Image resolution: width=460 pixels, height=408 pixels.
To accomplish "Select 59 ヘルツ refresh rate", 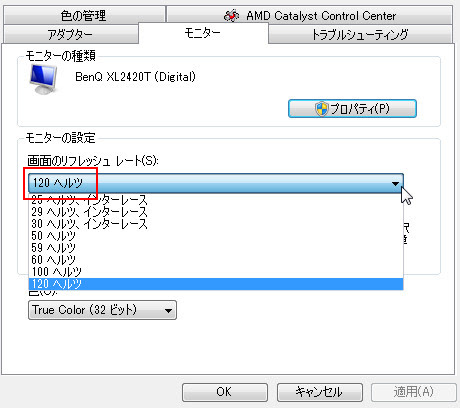I will point(216,248).
